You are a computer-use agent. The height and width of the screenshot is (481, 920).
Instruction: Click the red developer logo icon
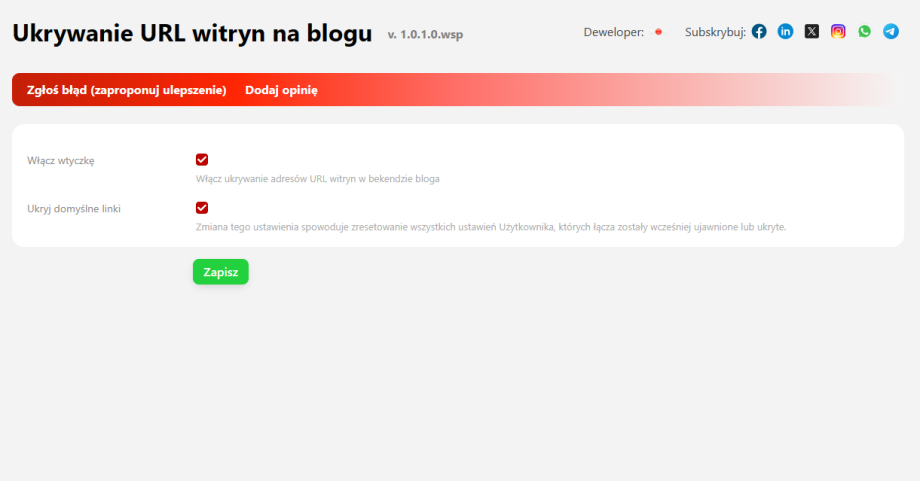[x=658, y=32]
